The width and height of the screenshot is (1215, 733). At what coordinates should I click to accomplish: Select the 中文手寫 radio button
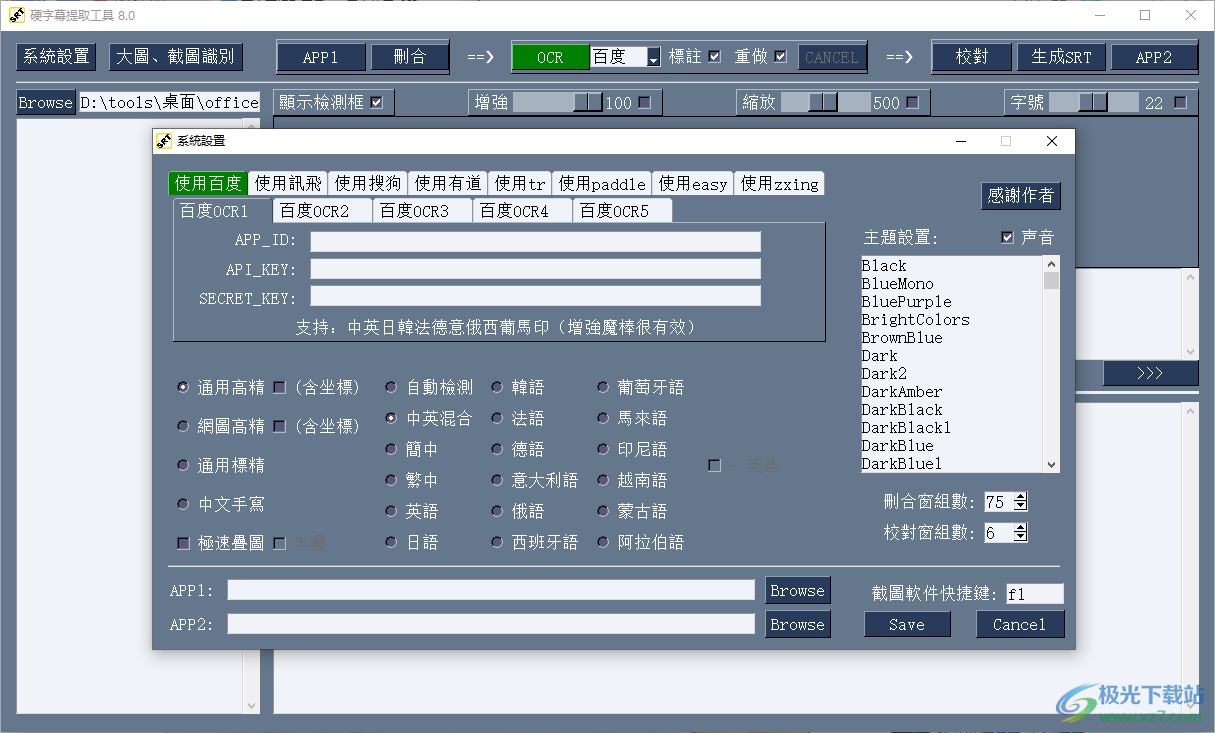(x=182, y=504)
